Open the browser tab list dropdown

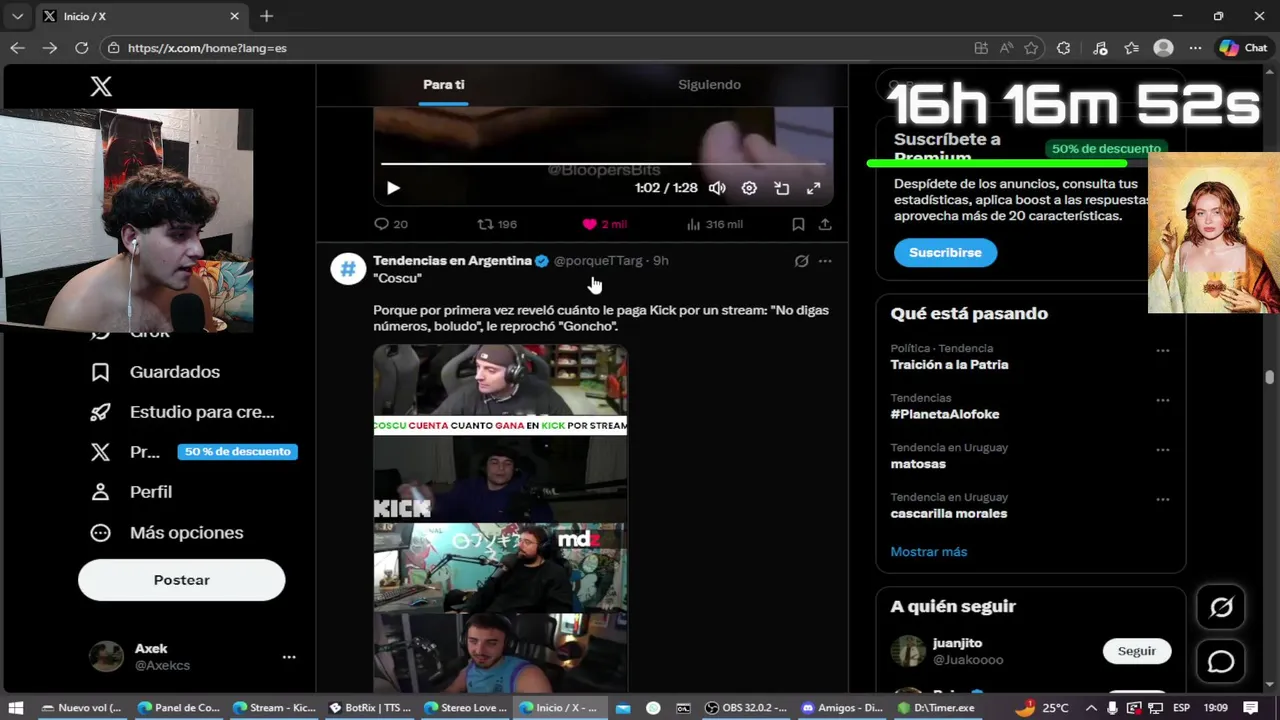click(x=17, y=16)
